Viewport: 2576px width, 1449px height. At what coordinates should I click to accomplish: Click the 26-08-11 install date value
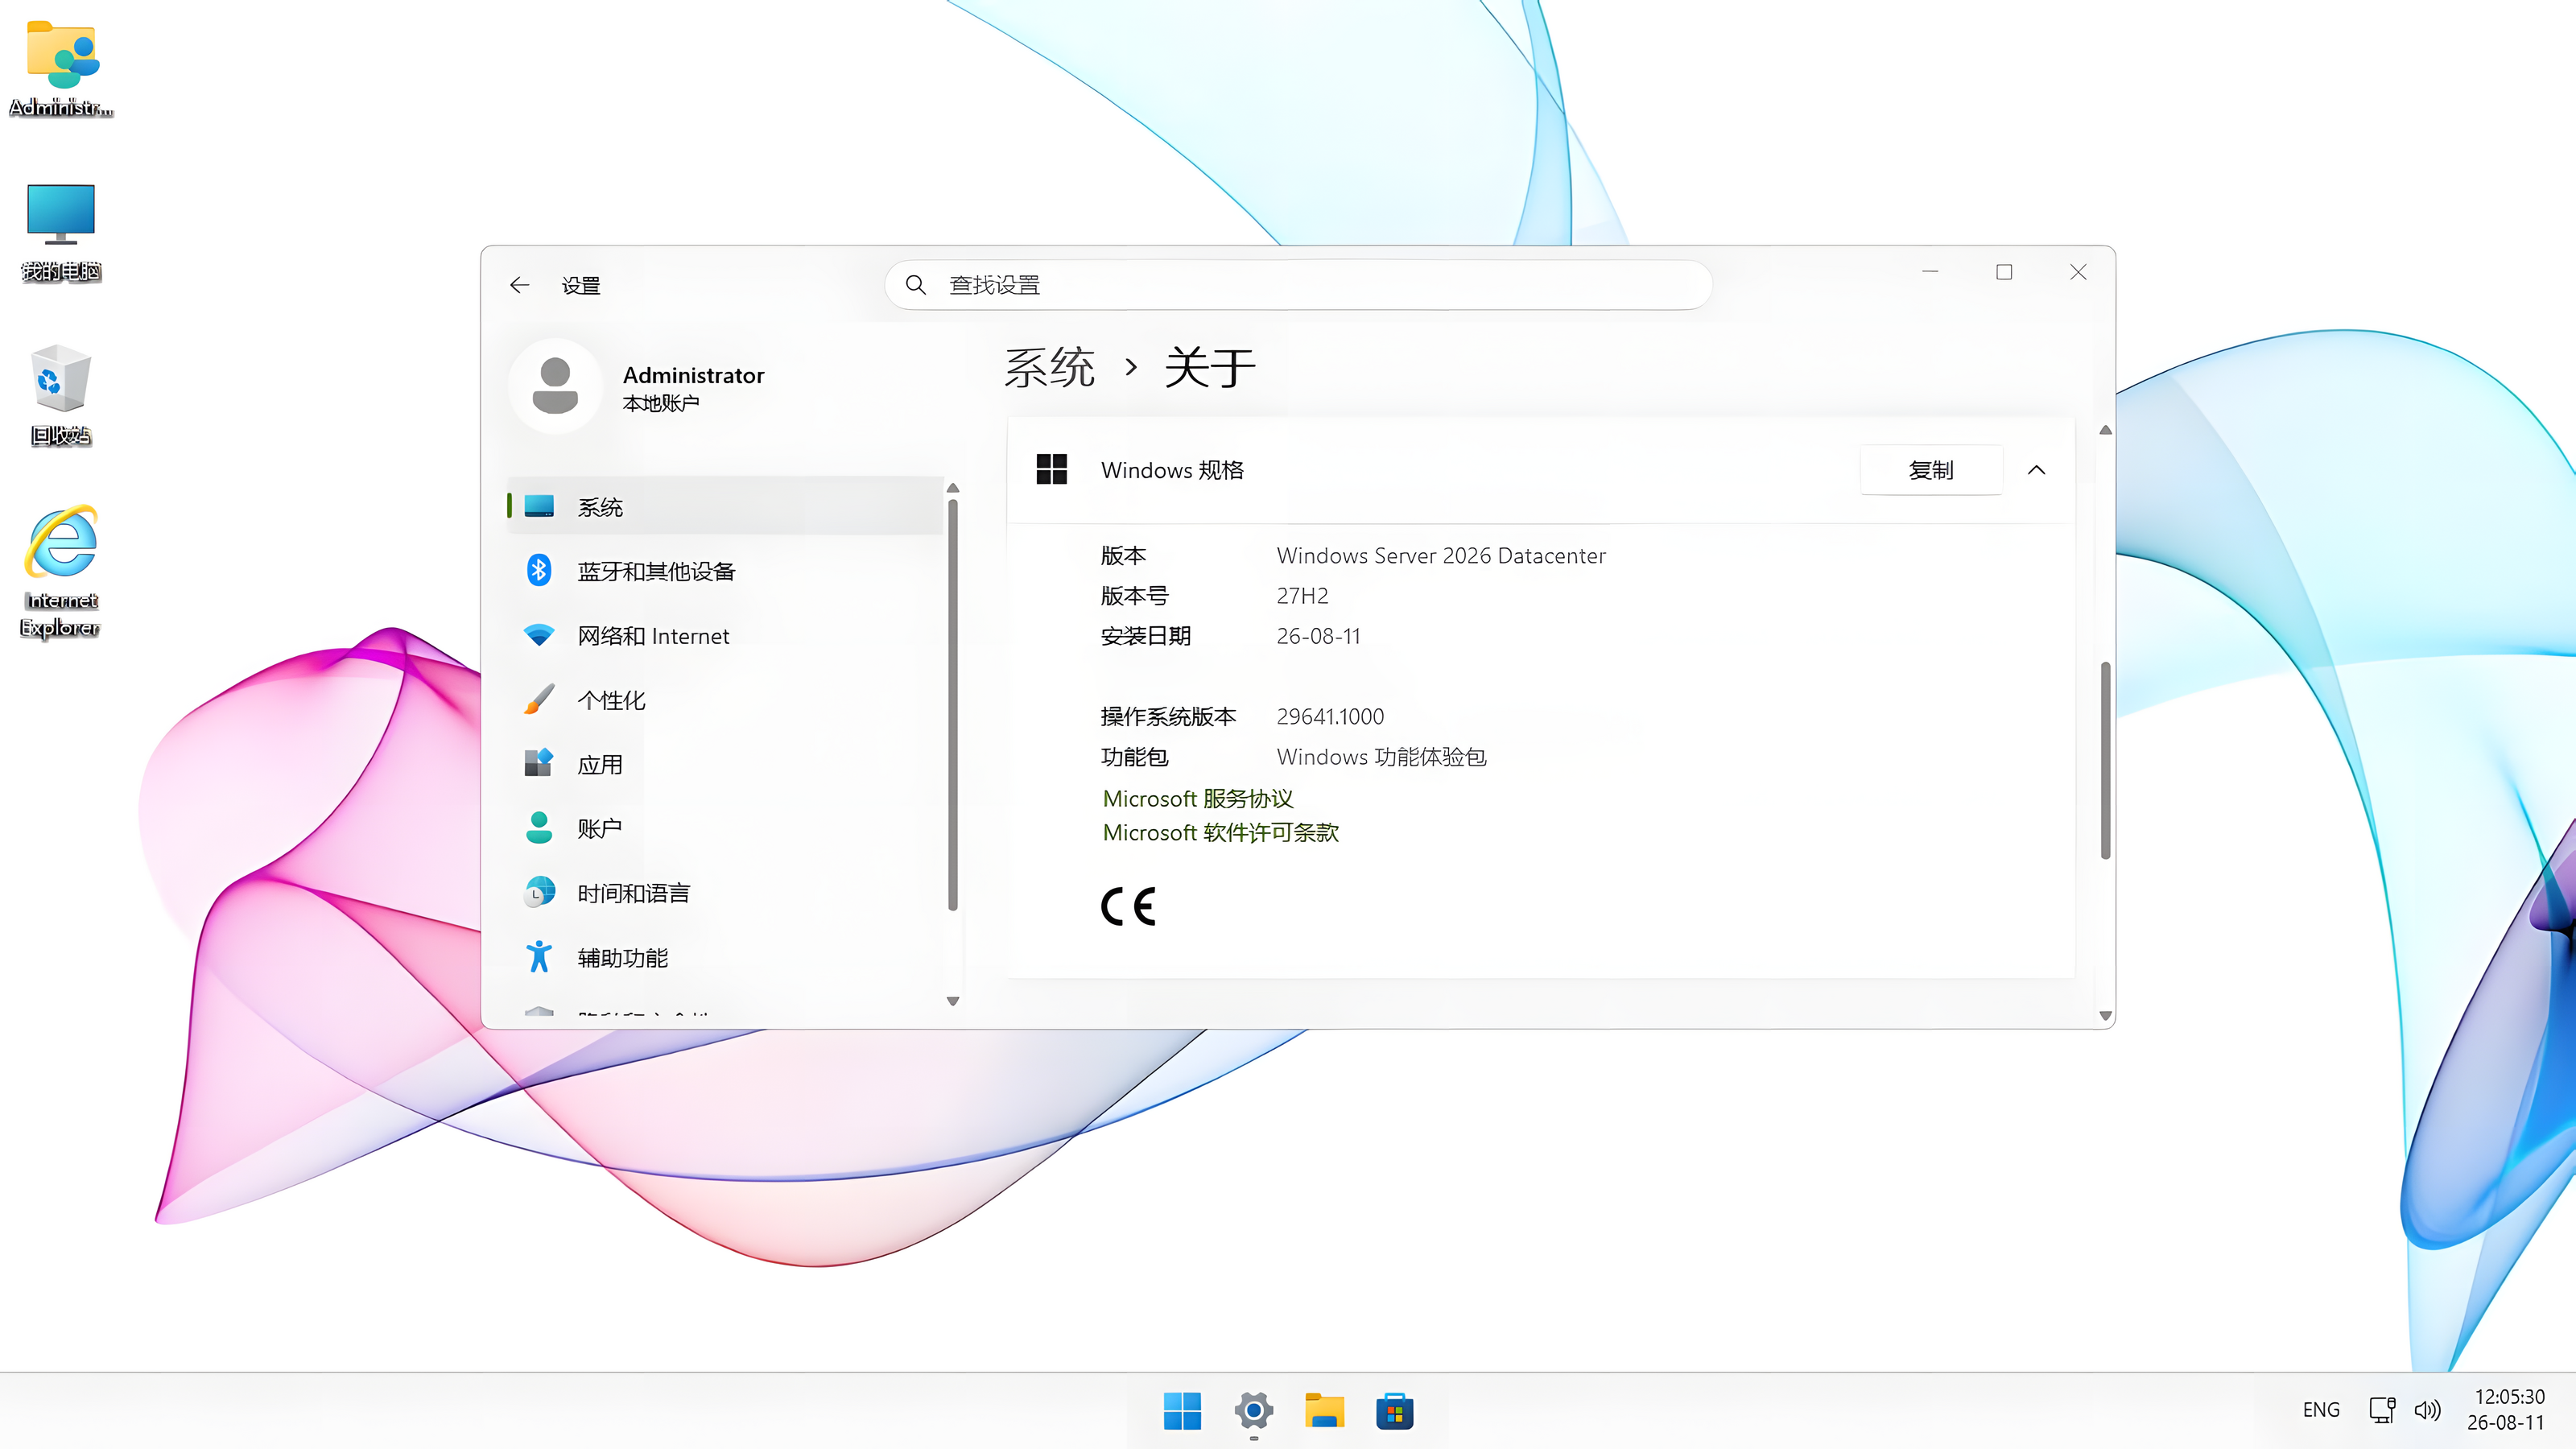pos(1318,635)
